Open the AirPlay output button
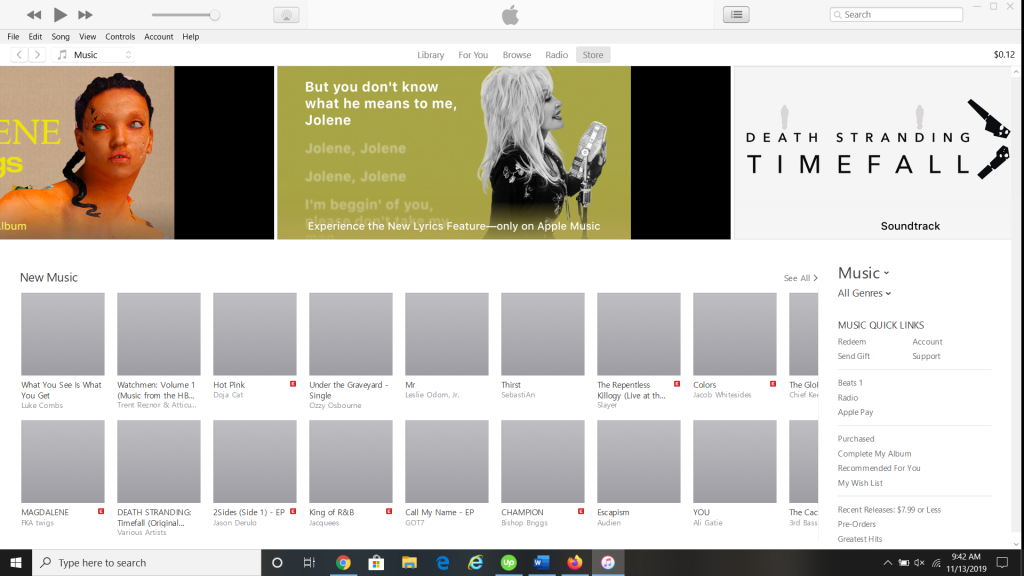The width and height of the screenshot is (1024, 576). 286,15
